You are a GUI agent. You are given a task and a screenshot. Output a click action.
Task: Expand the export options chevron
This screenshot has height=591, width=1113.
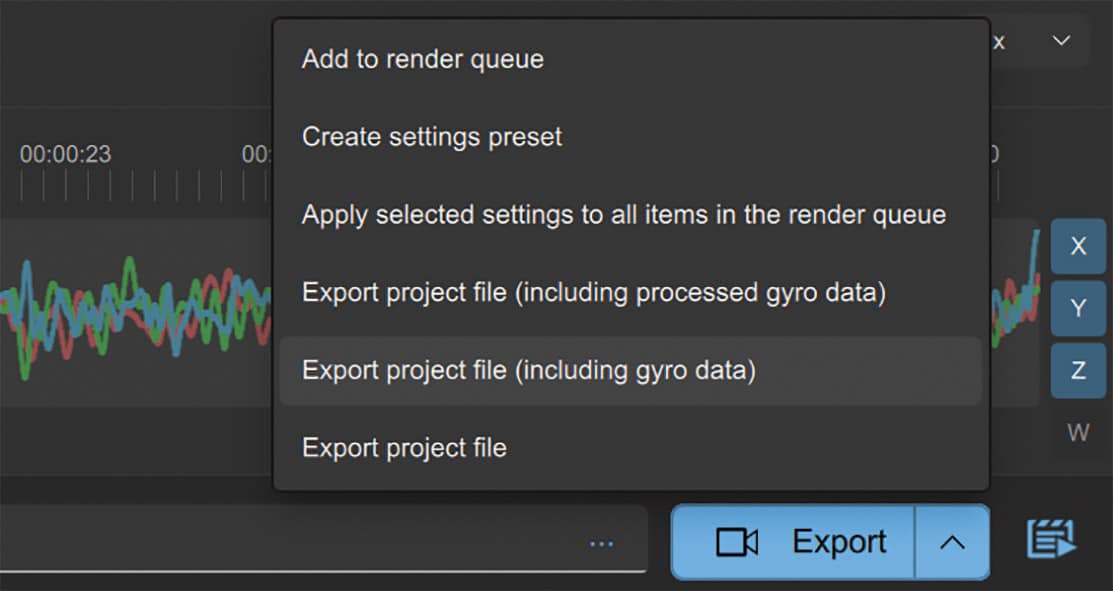(951, 541)
